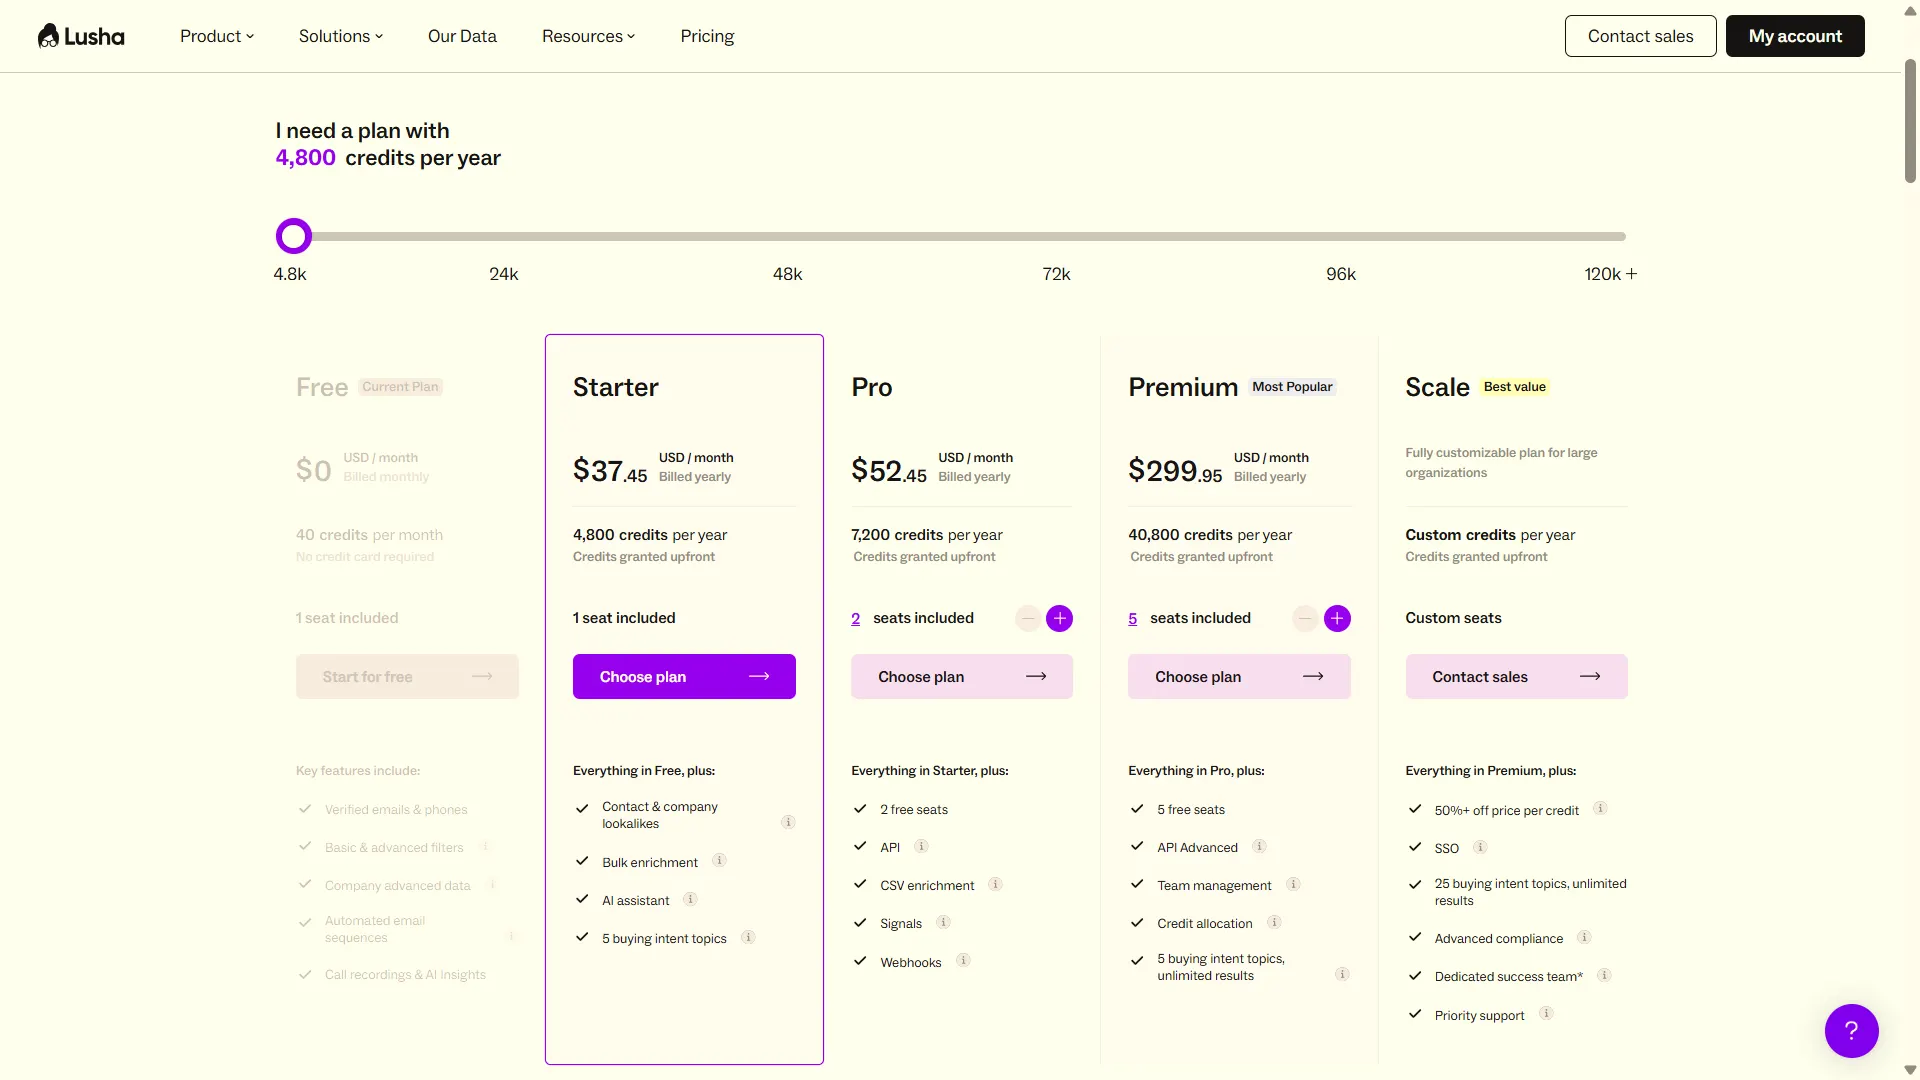Show info icon beside Team management
Image resolution: width=1920 pixels, height=1080 pixels.
pyautogui.click(x=1293, y=884)
